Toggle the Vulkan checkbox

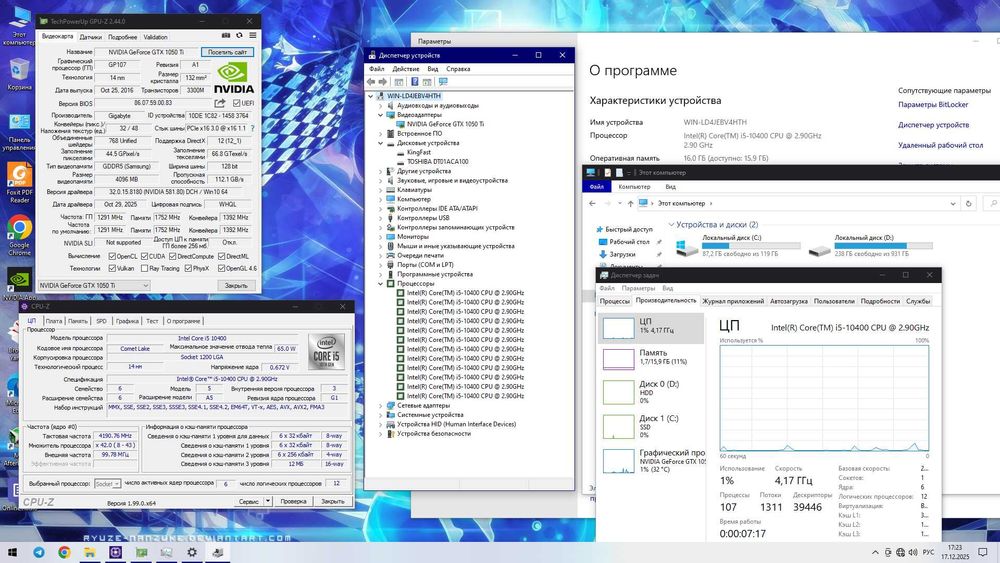point(112,268)
